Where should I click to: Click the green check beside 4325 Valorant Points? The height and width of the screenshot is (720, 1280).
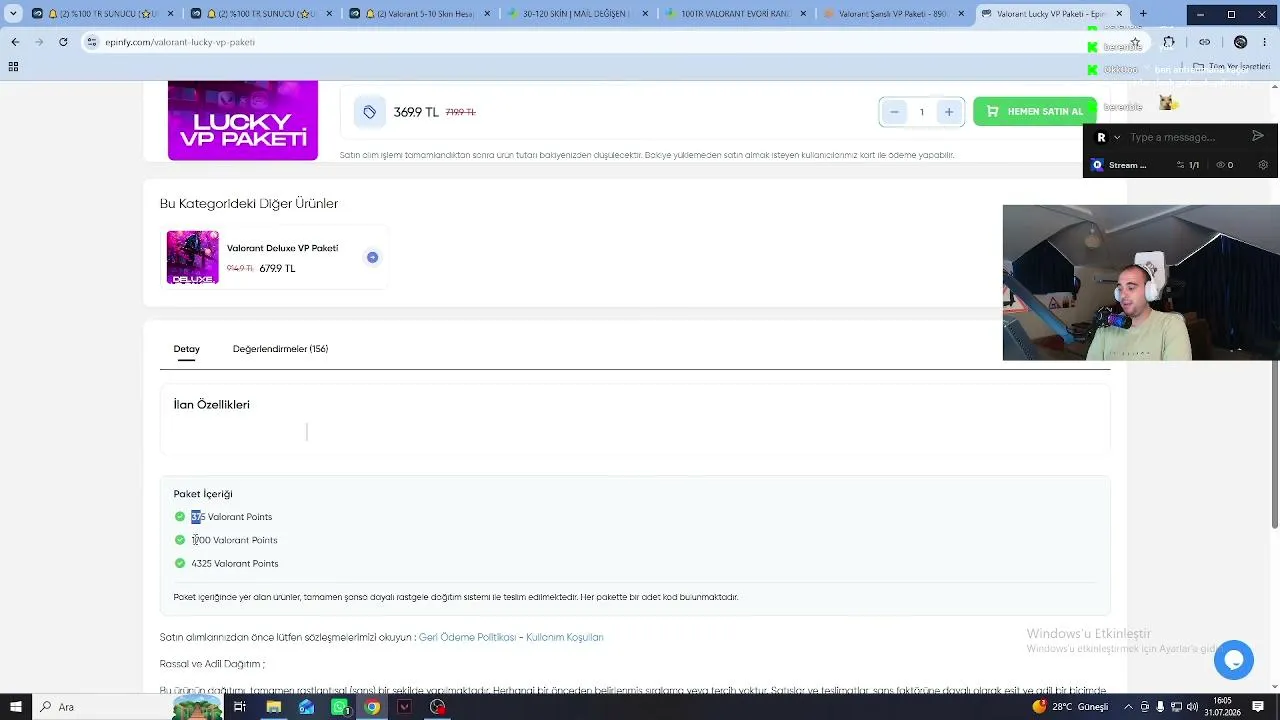[x=180, y=564]
